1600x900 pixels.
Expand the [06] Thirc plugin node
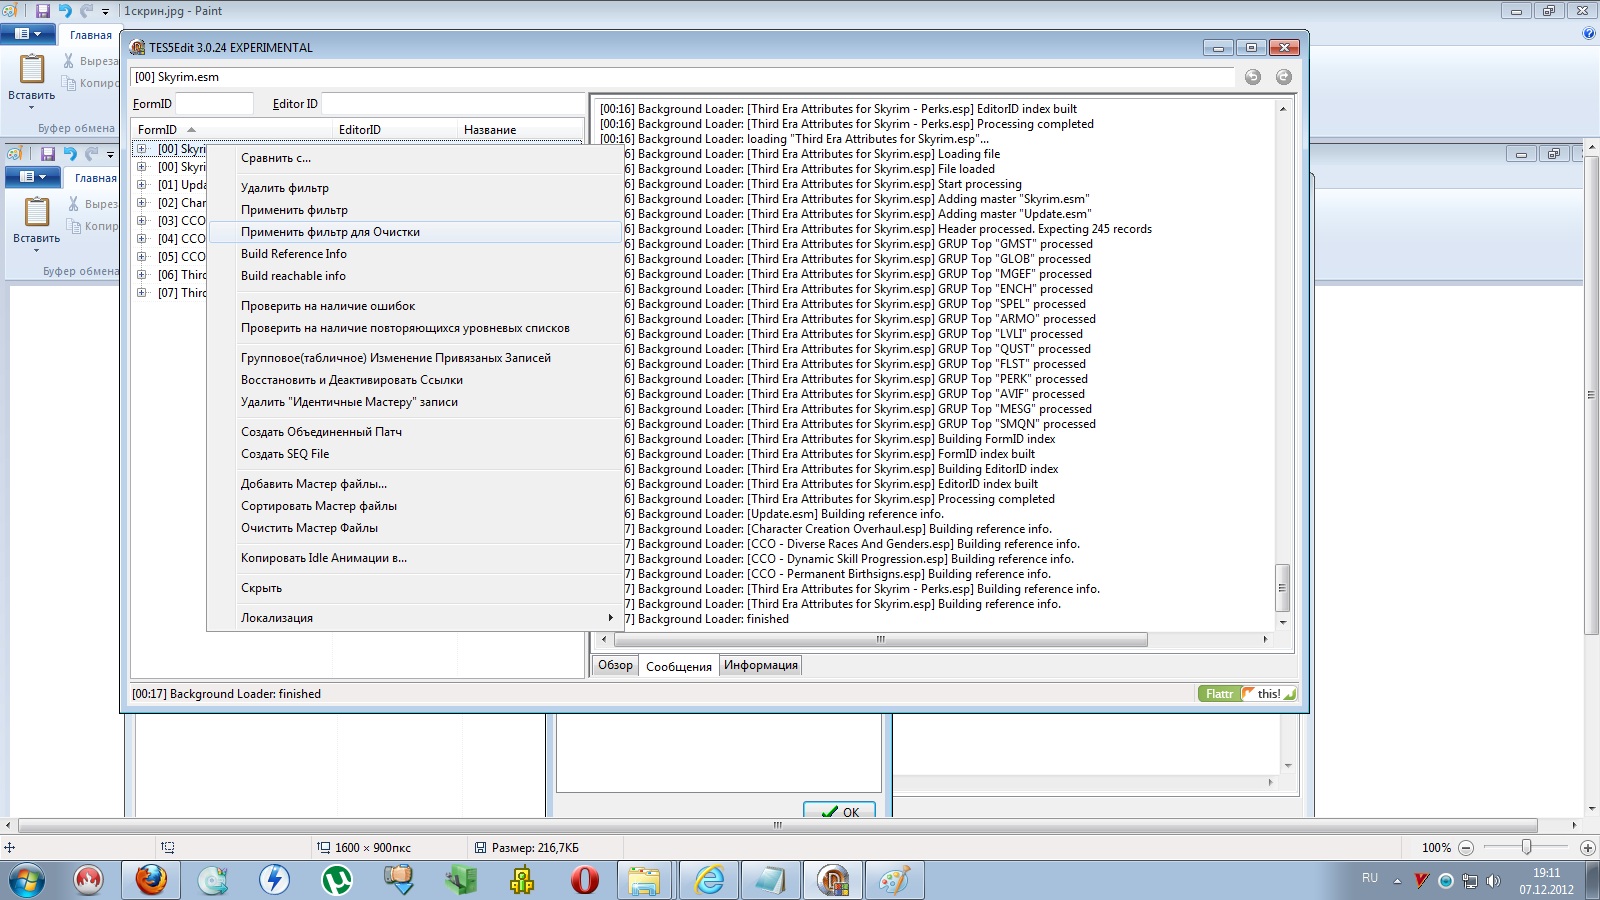[x=142, y=275]
